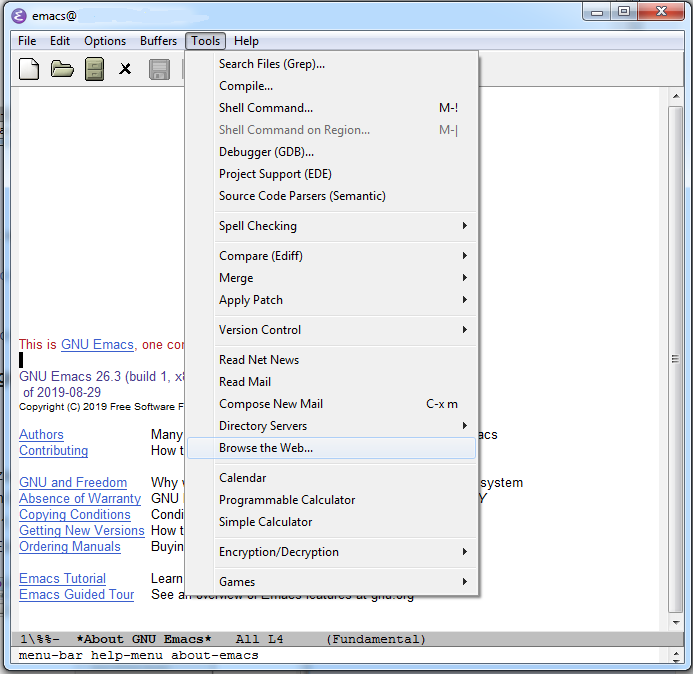Open the Calendar entry
This screenshot has height=674, width=693.
[x=331, y=478]
